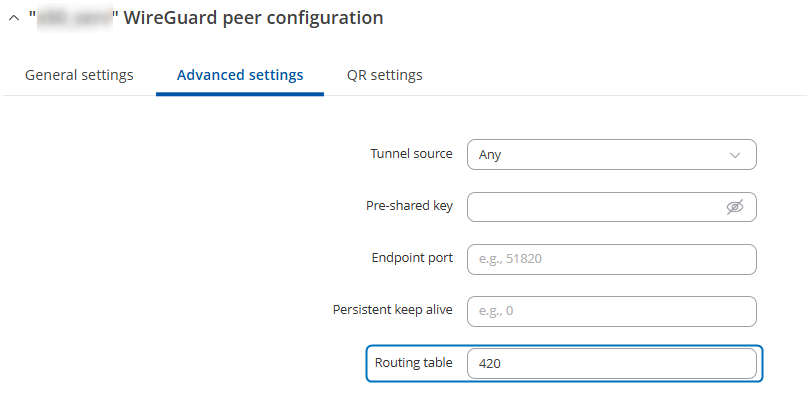Click the Routing table field containing 420
The image size is (807, 398).
[x=611, y=364]
